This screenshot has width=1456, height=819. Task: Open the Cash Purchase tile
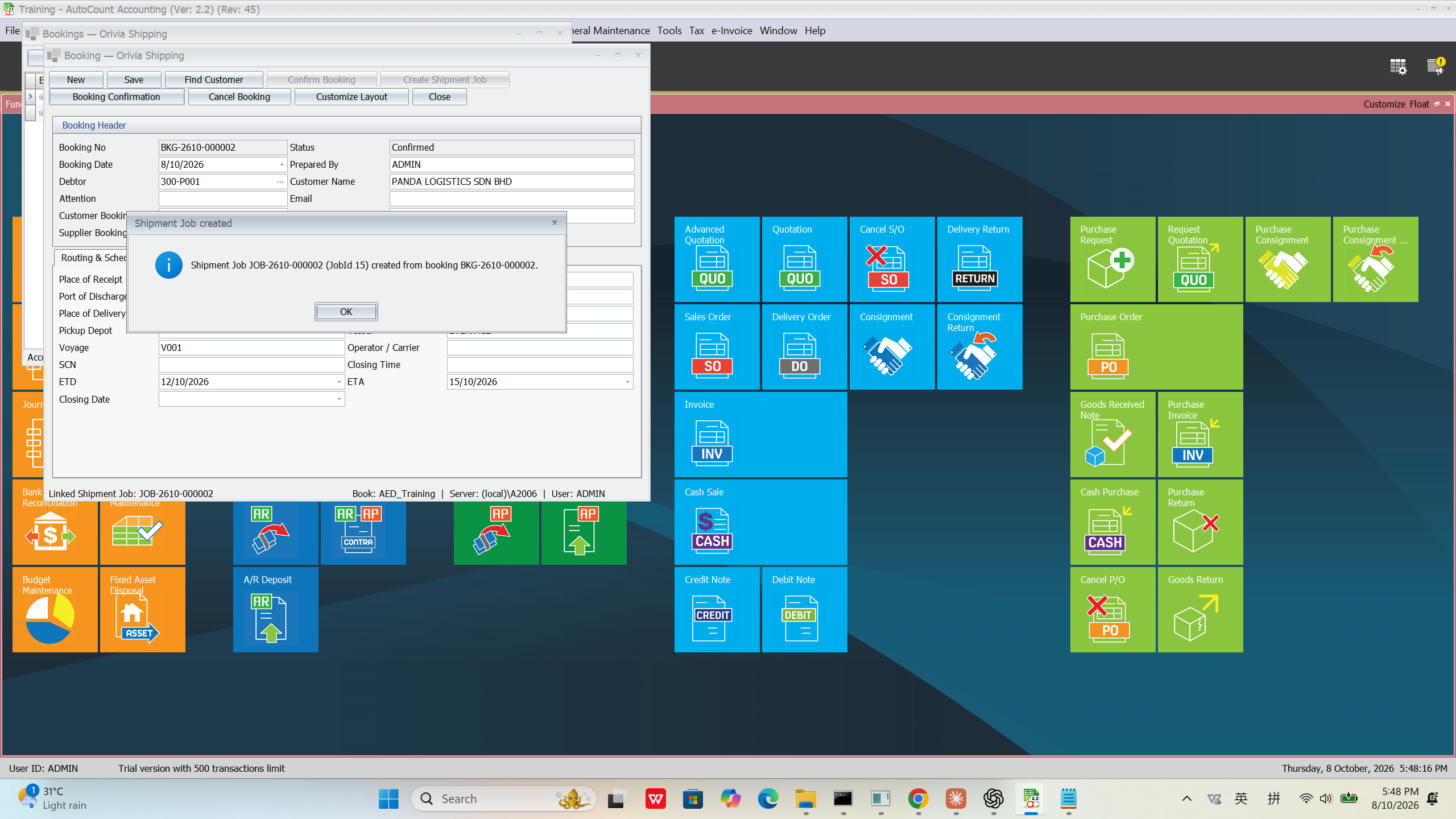[x=1113, y=522]
